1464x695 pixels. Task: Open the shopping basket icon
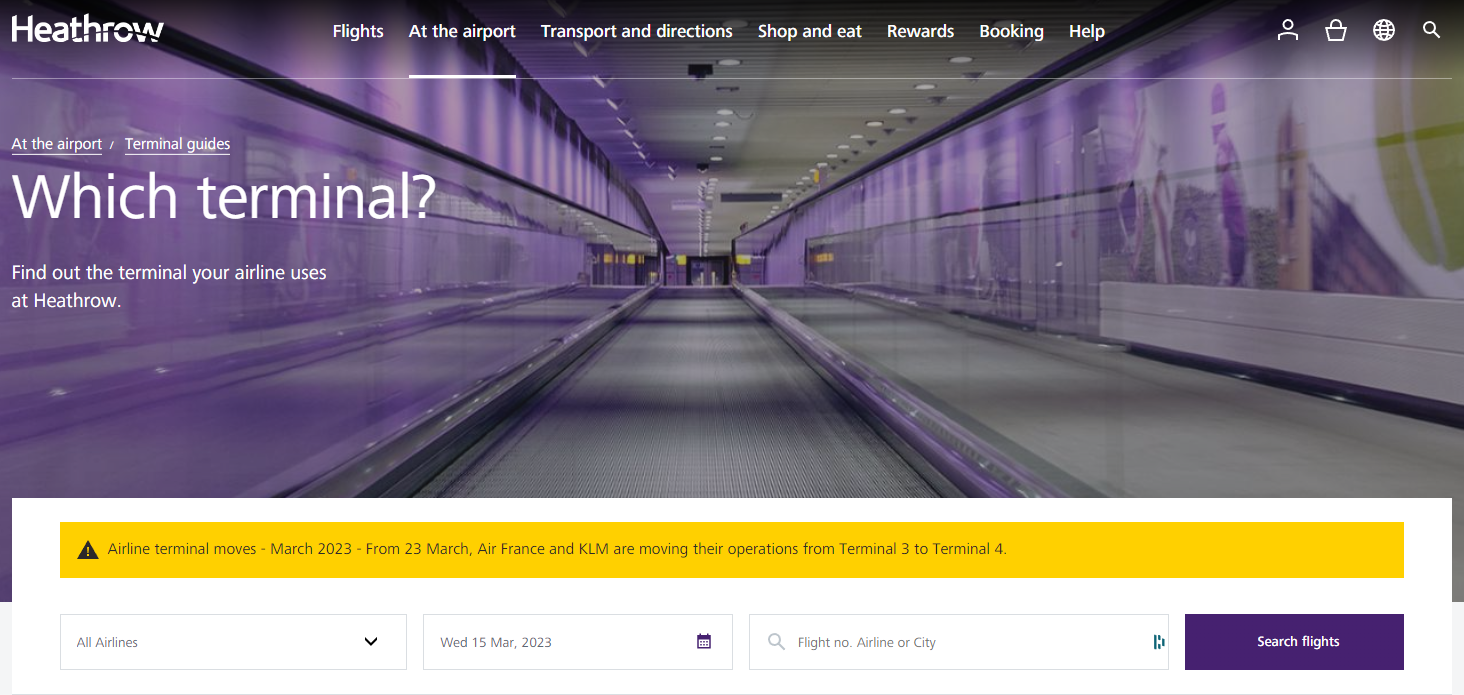[x=1335, y=30]
